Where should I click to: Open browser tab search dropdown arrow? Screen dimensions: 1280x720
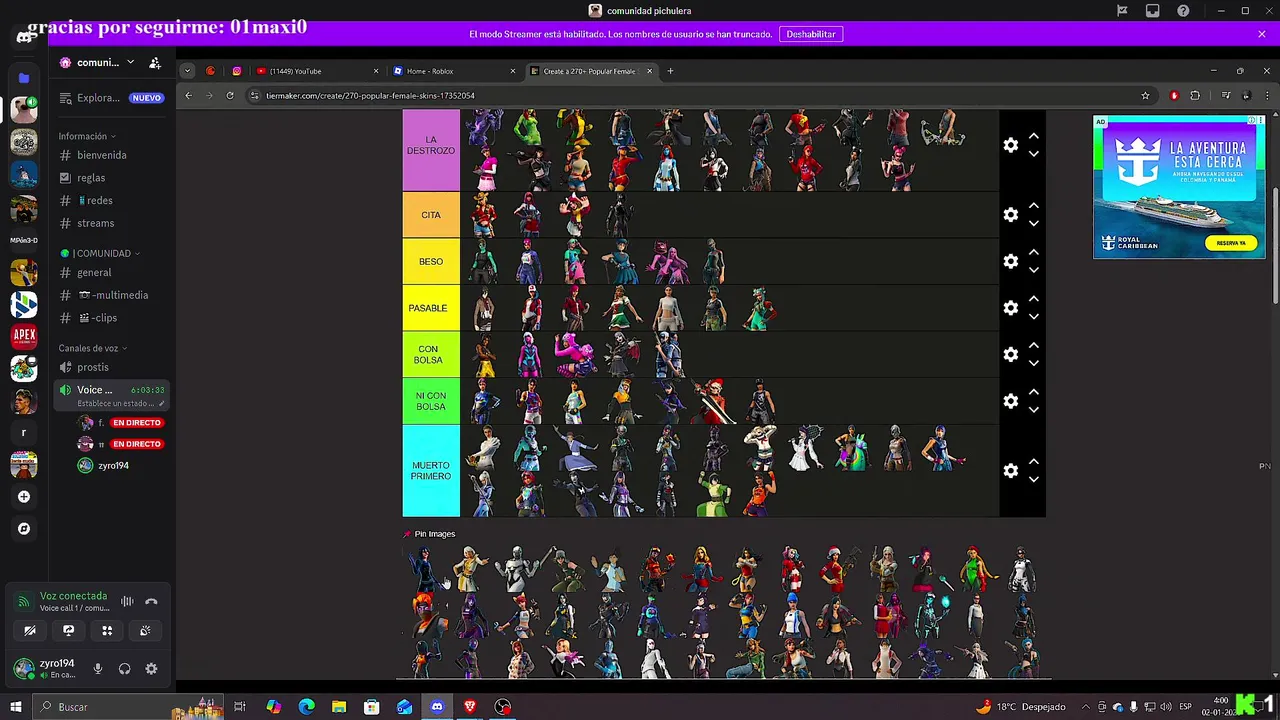187,71
